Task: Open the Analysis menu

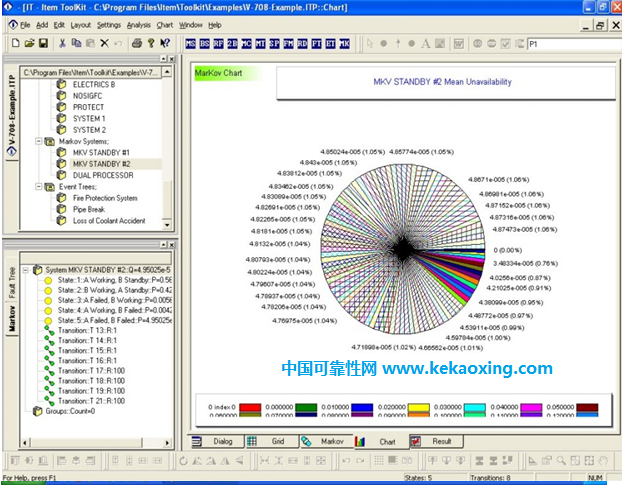Action: 139,24
